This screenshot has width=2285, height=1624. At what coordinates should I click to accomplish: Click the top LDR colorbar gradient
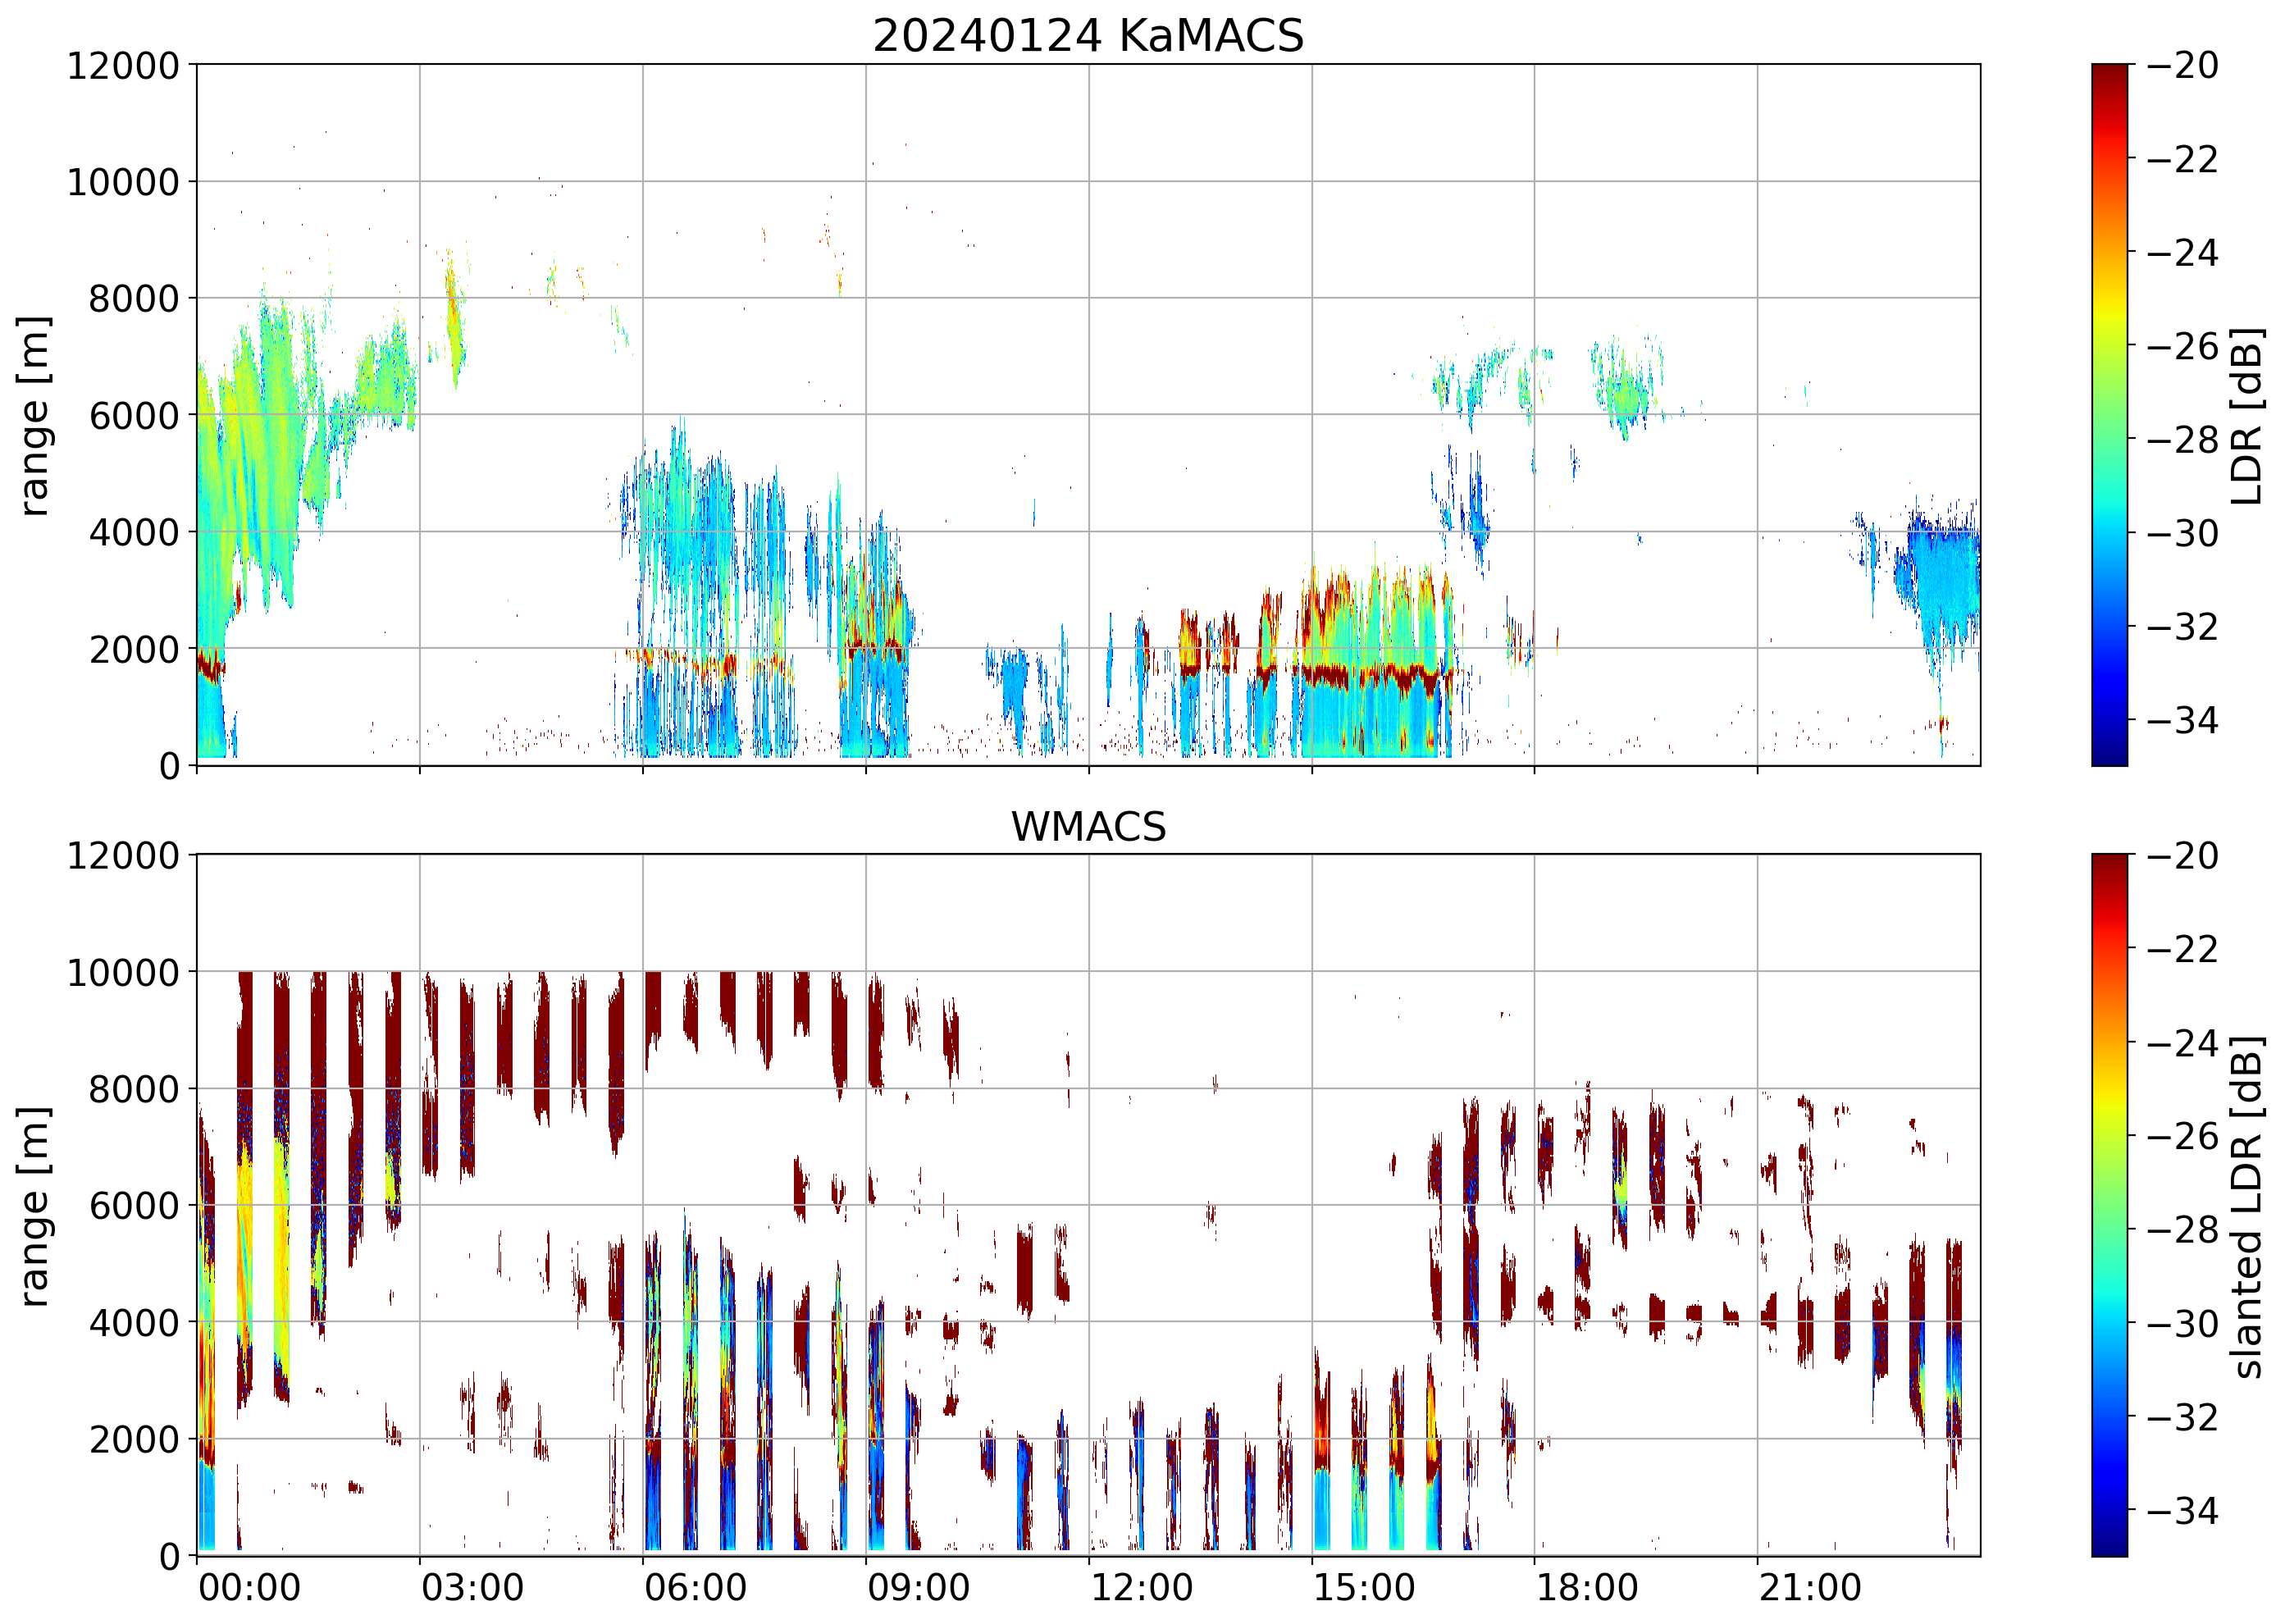coord(2109,415)
